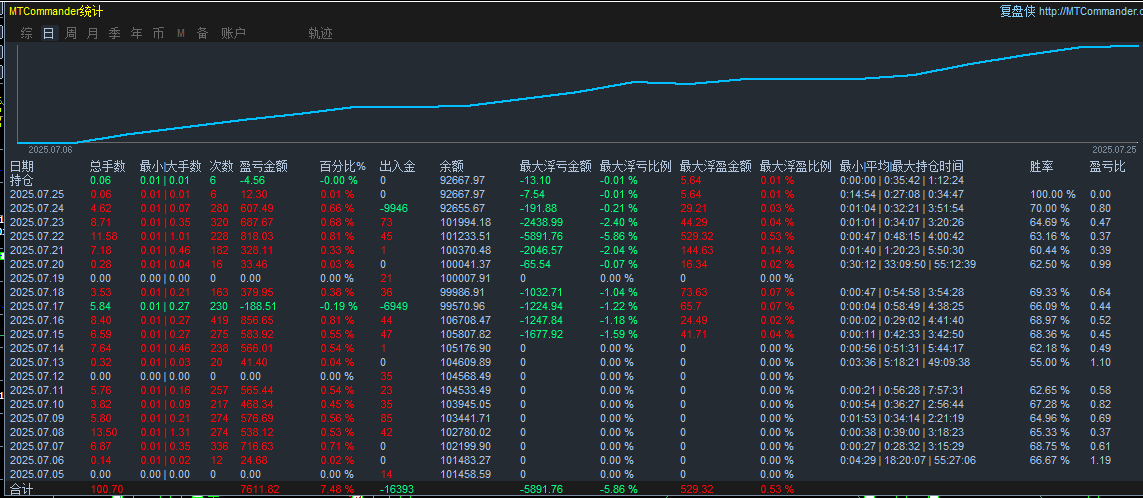Click the 复盘侠 label beside the link
The height and width of the screenshot is (498, 1143).
[x=1018, y=12]
